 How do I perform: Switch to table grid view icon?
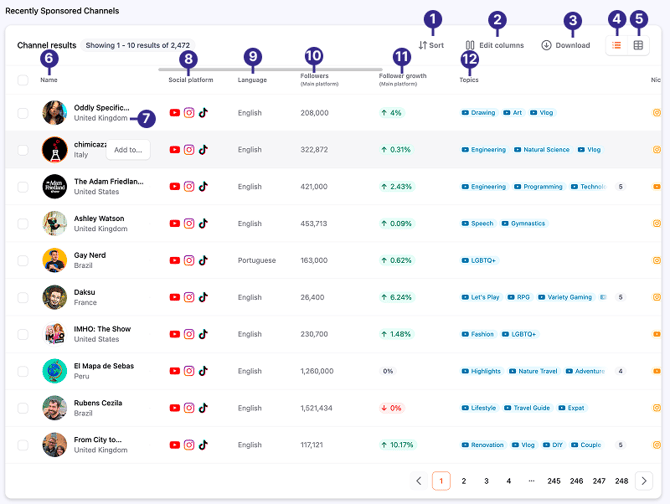tap(639, 45)
